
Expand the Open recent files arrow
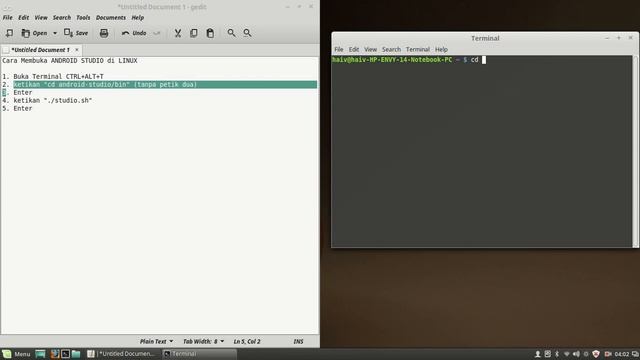click(x=55, y=33)
